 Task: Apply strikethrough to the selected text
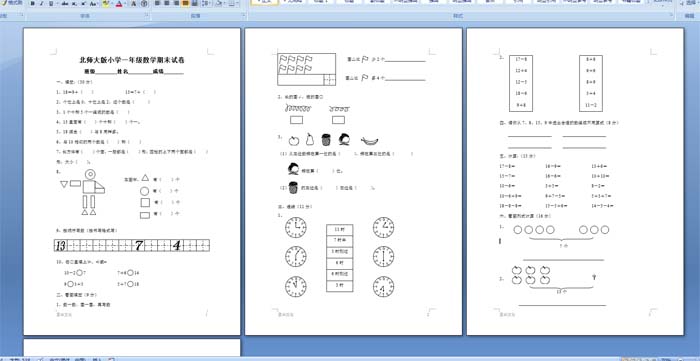[x=65, y=4]
